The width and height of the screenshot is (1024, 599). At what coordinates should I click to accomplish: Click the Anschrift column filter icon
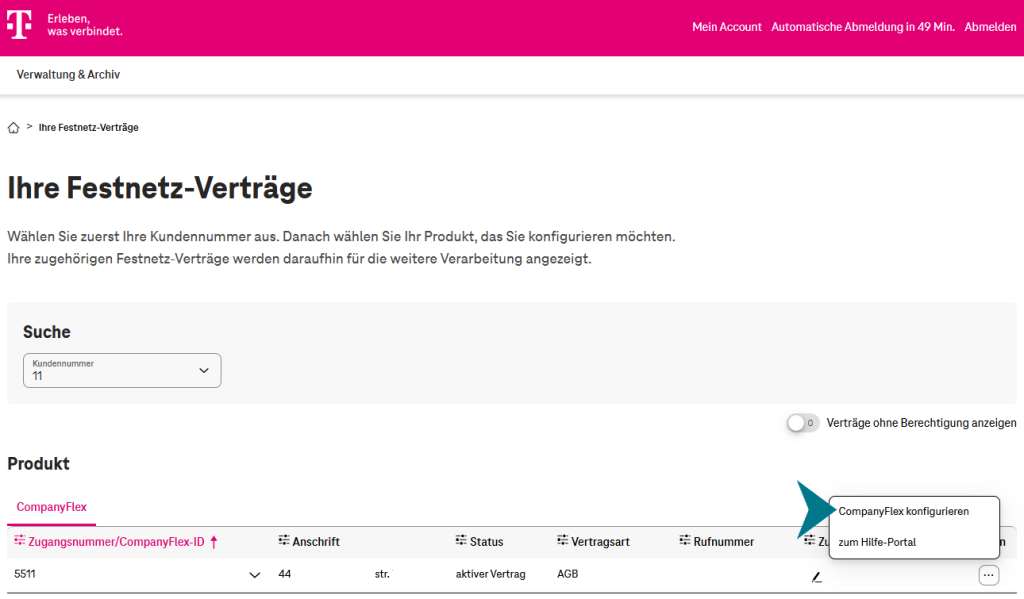[285, 541]
